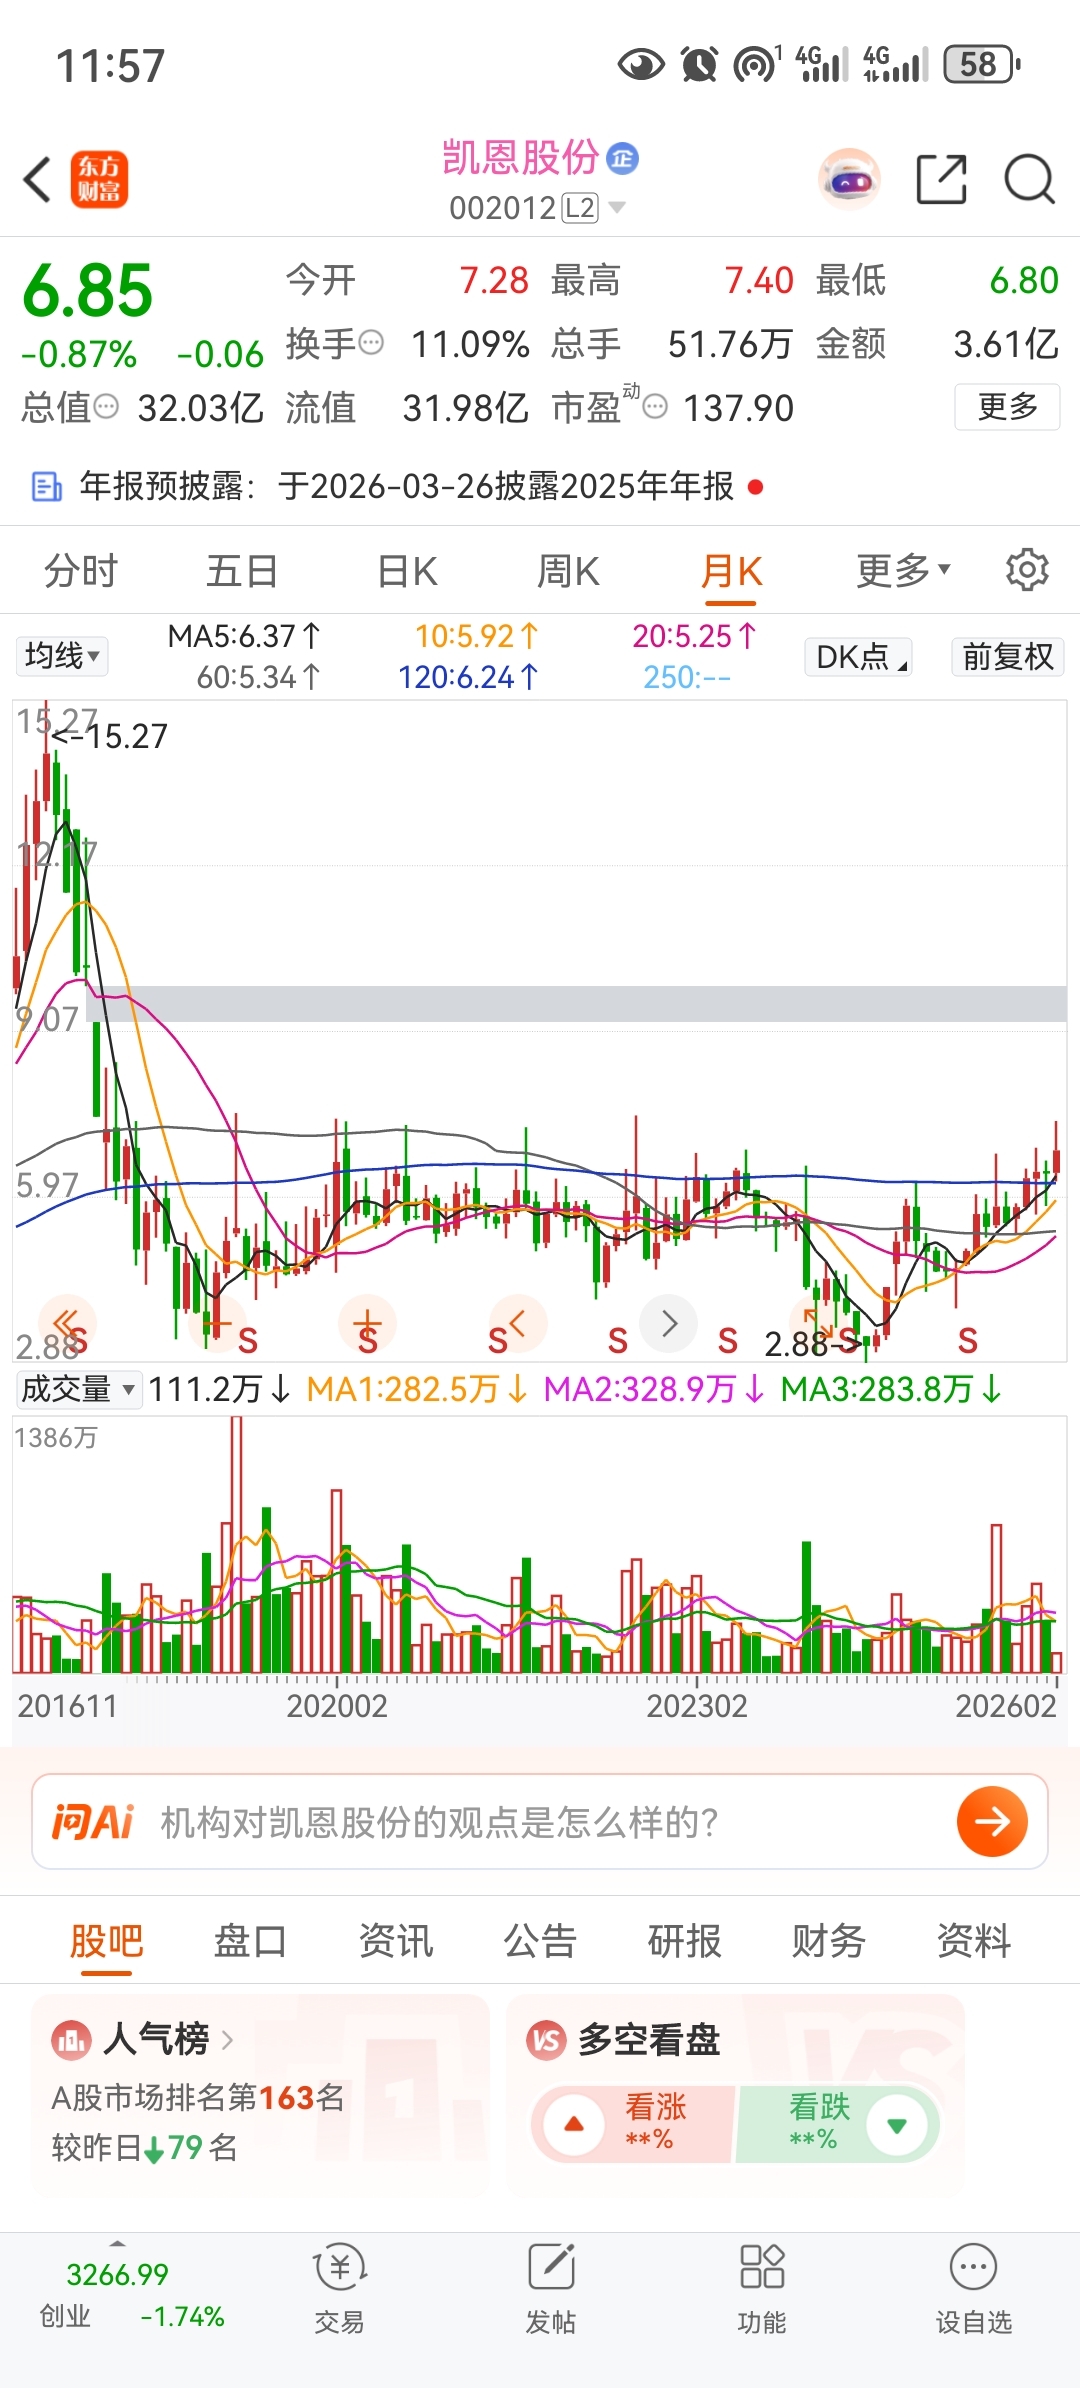Tap A股市场排名第163名 text
Screen dimensions: 1080x2388
pyautogui.click(x=198, y=2097)
